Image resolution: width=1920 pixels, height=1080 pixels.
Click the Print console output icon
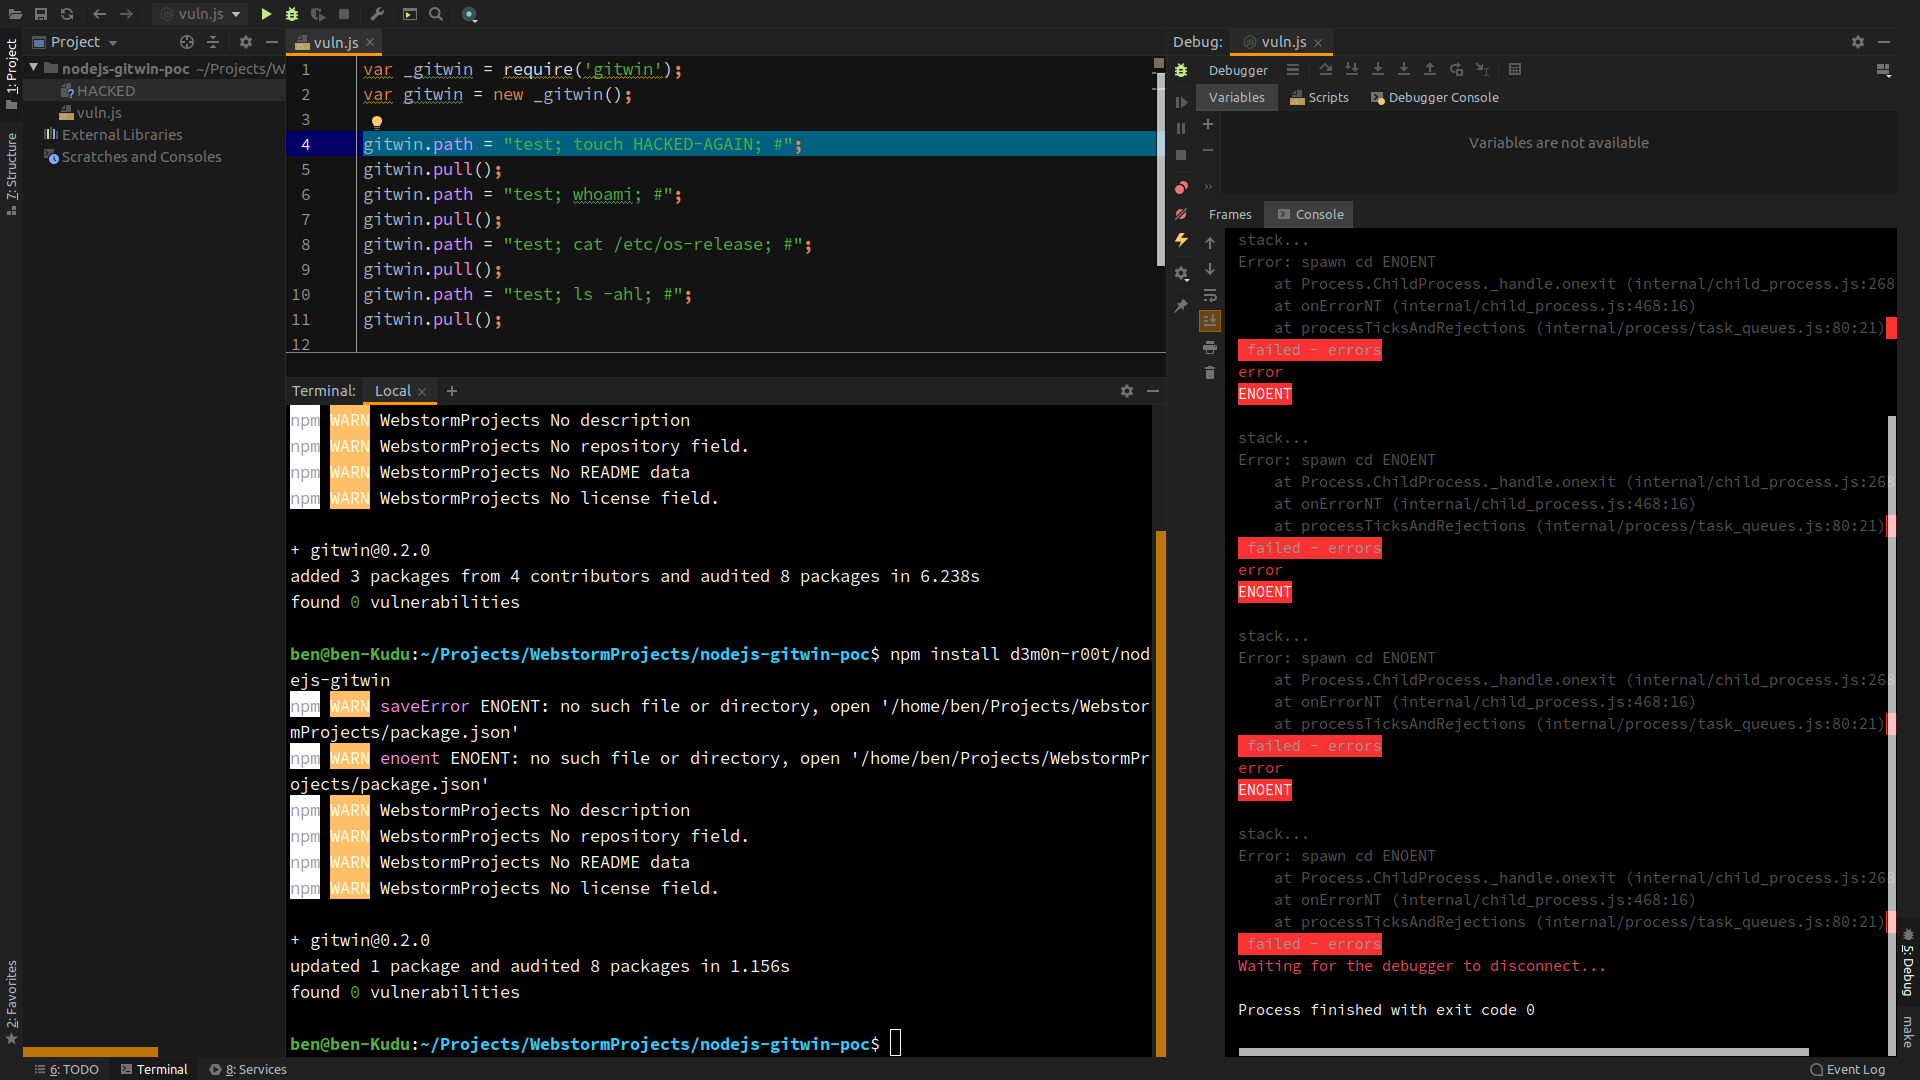(x=1210, y=348)
